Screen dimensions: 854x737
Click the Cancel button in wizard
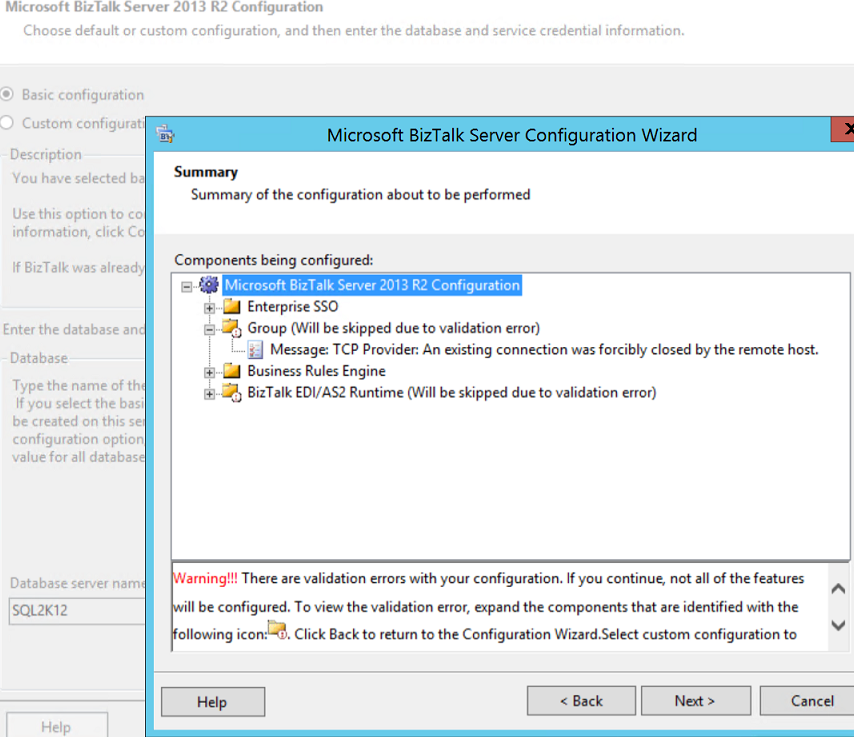[x=809, y=701]
